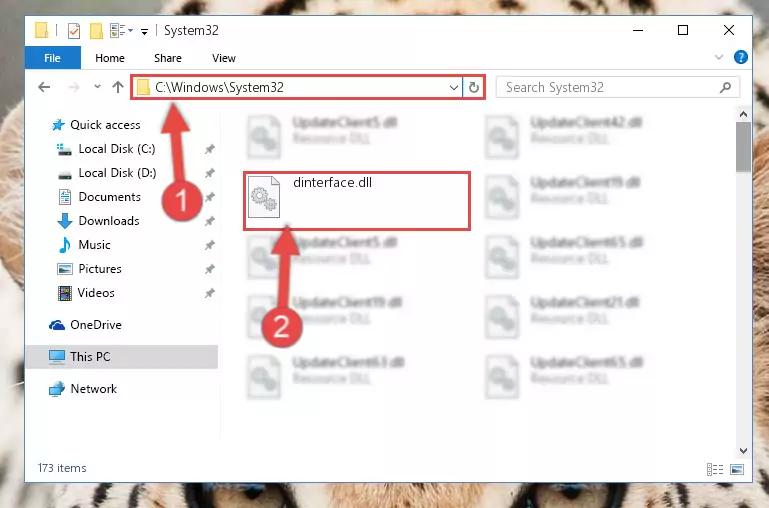Go up one folder level
Screen dimensions: 769x508
118,87
